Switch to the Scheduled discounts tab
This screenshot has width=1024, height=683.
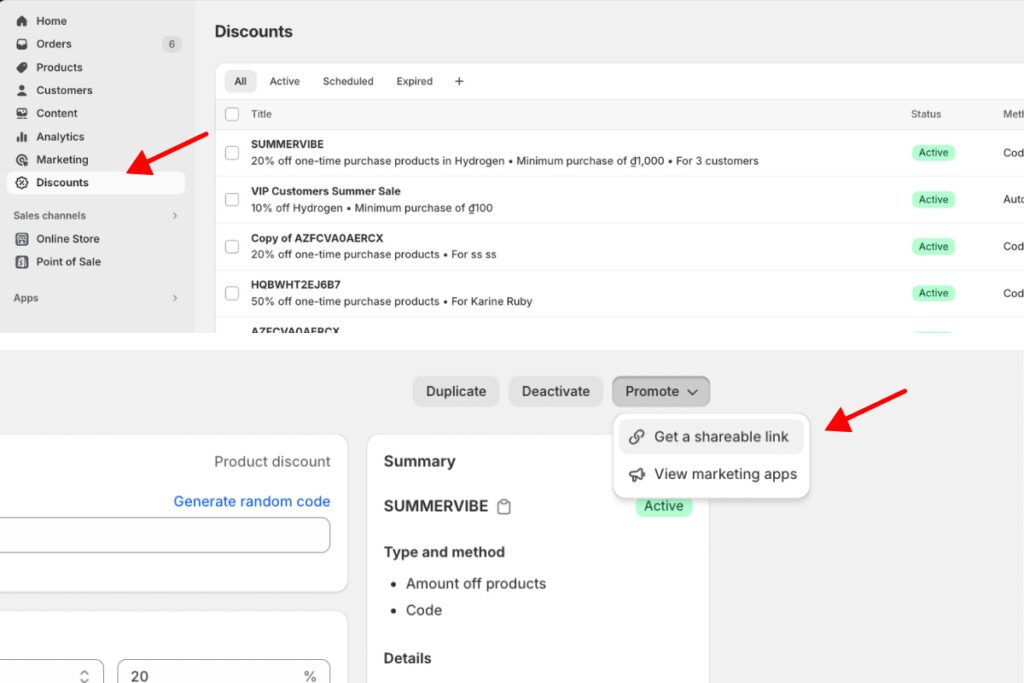(348, 82)
